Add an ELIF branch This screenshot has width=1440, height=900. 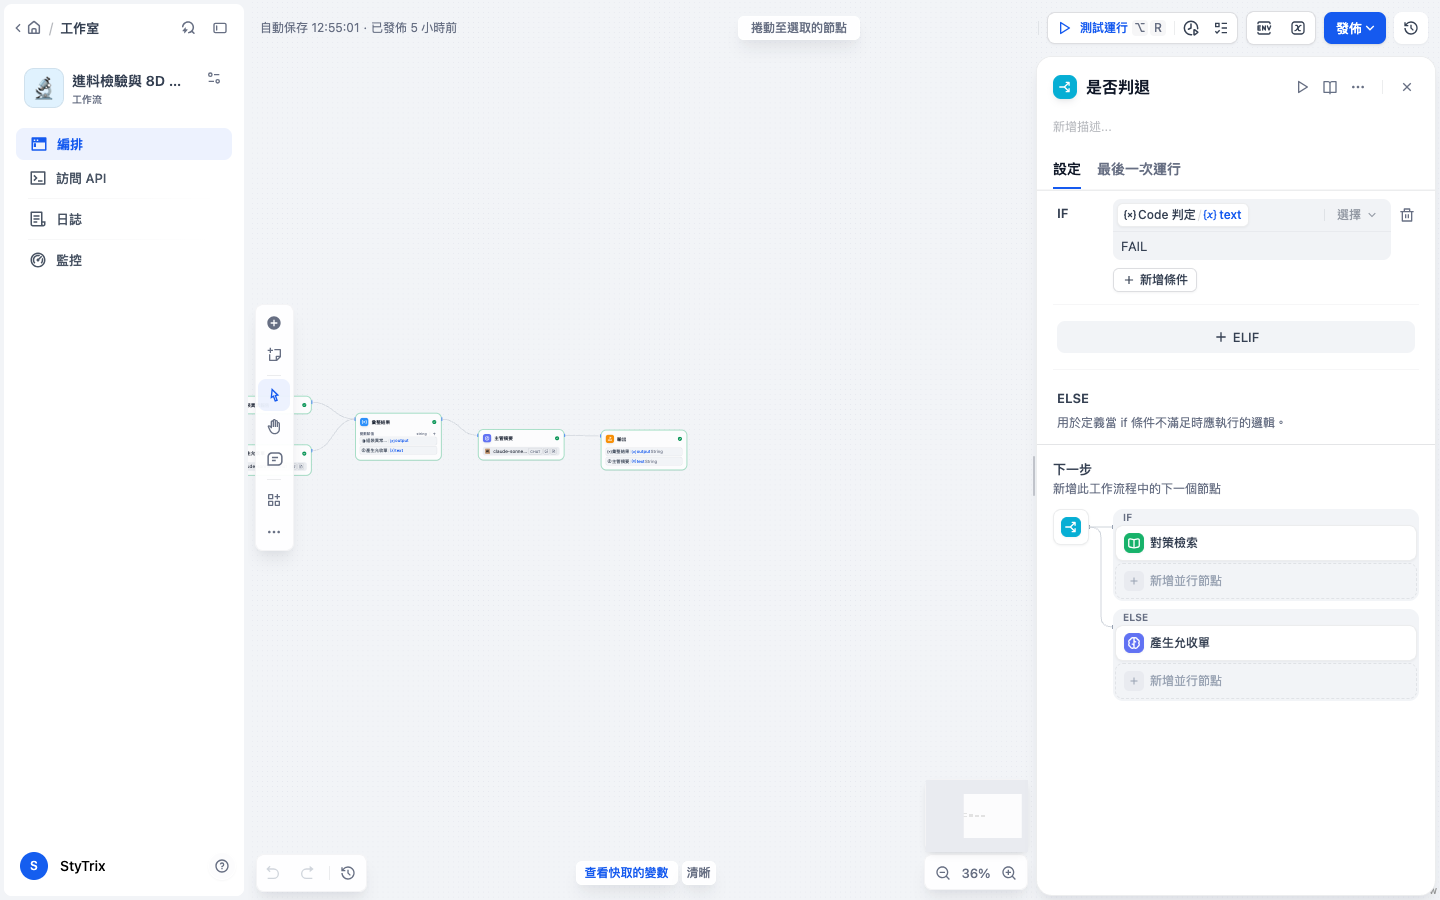coord(1236,337)
